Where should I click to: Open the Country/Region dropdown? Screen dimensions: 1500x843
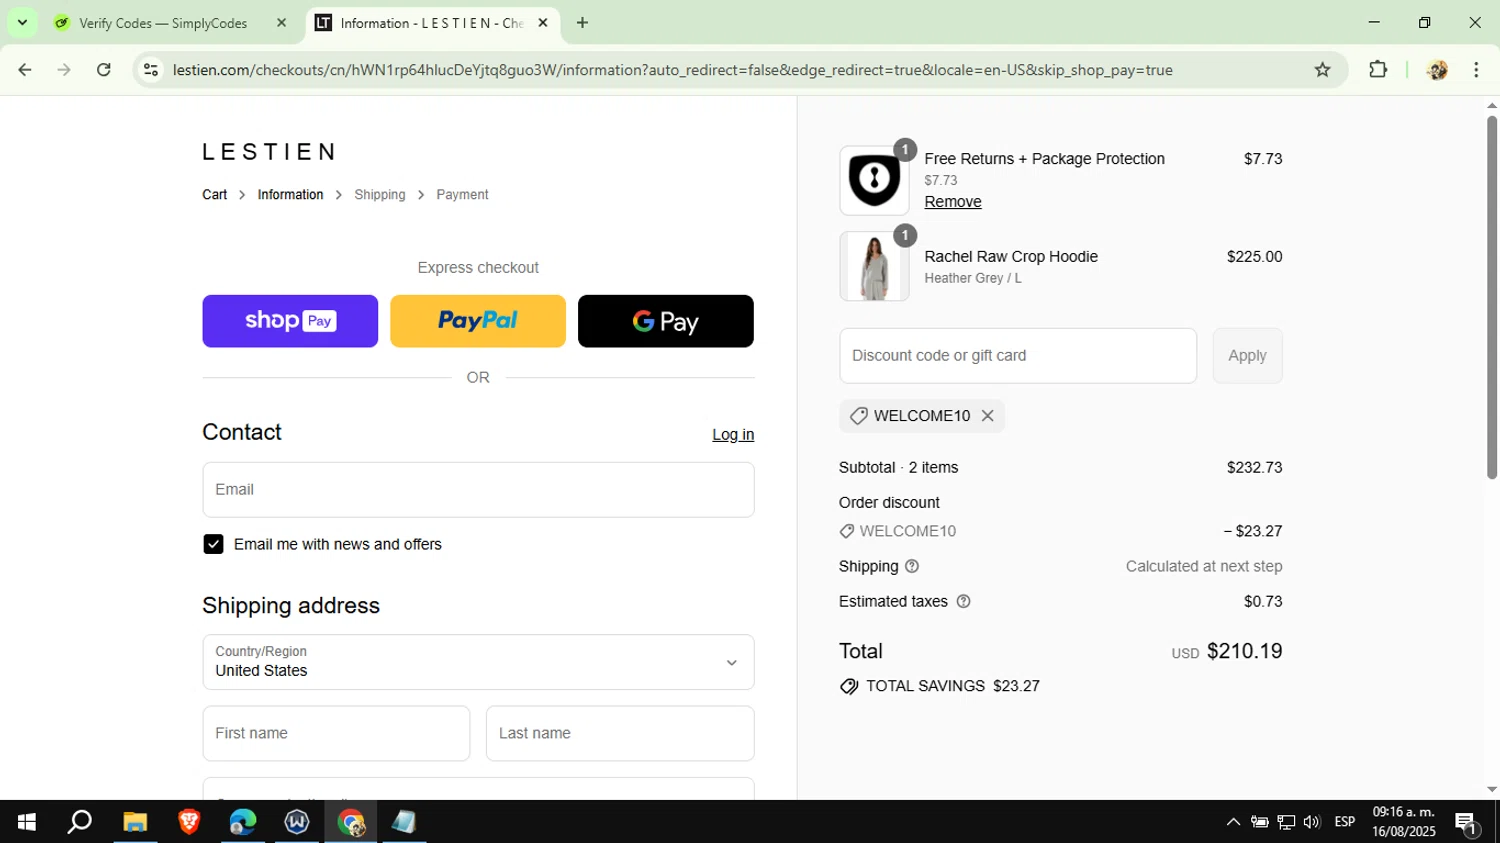(478, 662)
